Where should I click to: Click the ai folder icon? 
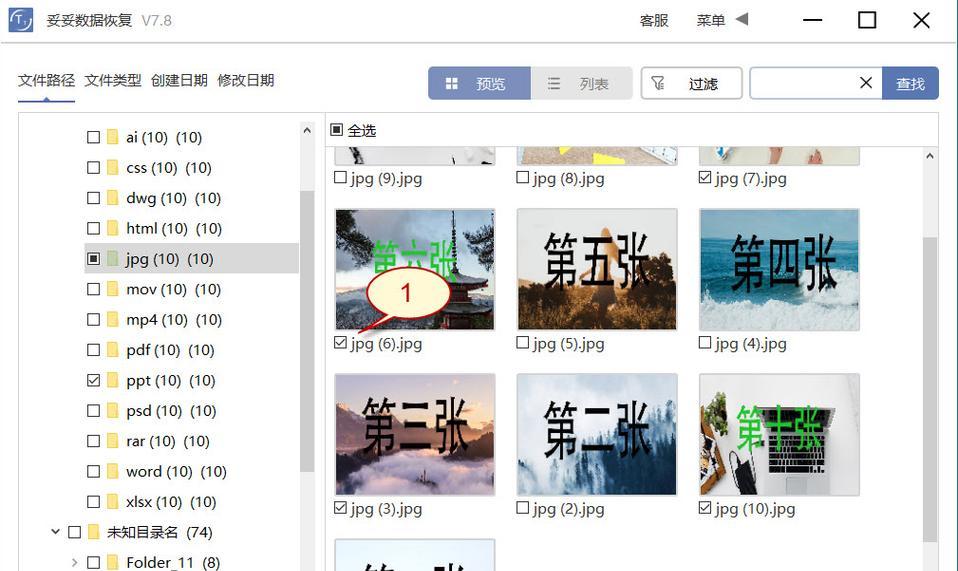pyautogui.click(x=112, y=137)
